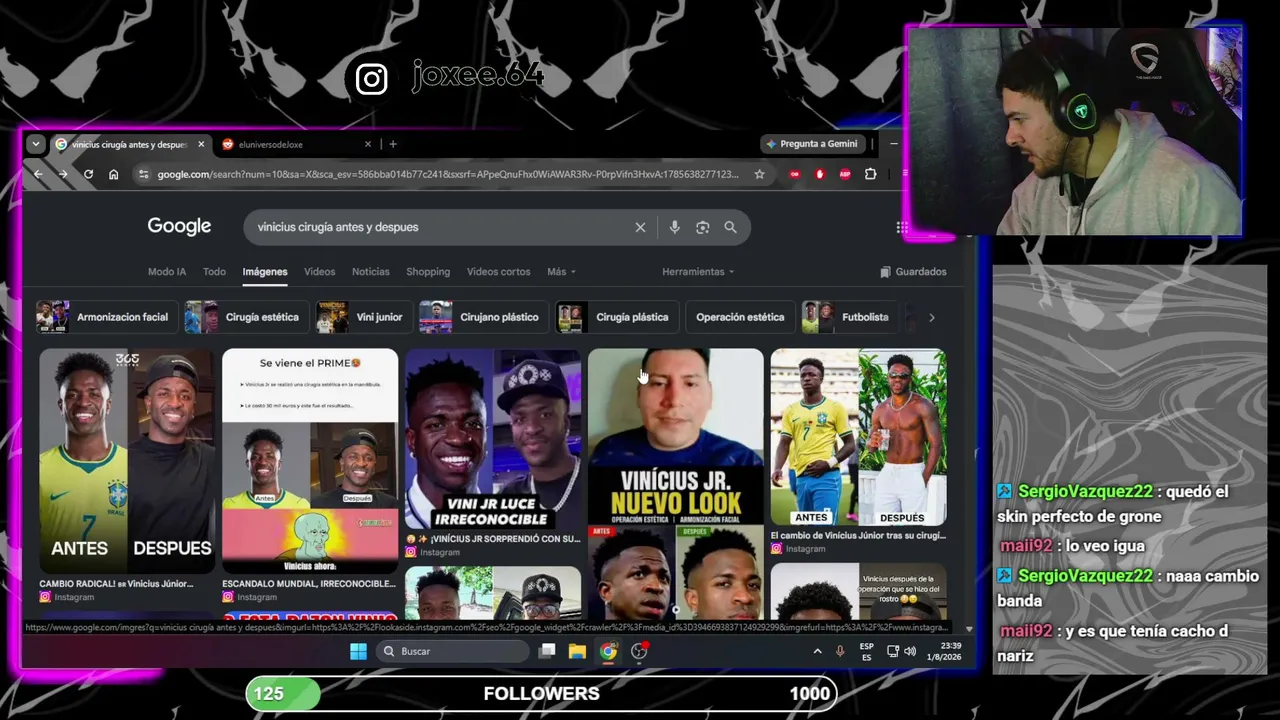
Task: Open the Google apps grid
Action: point(902,227)
